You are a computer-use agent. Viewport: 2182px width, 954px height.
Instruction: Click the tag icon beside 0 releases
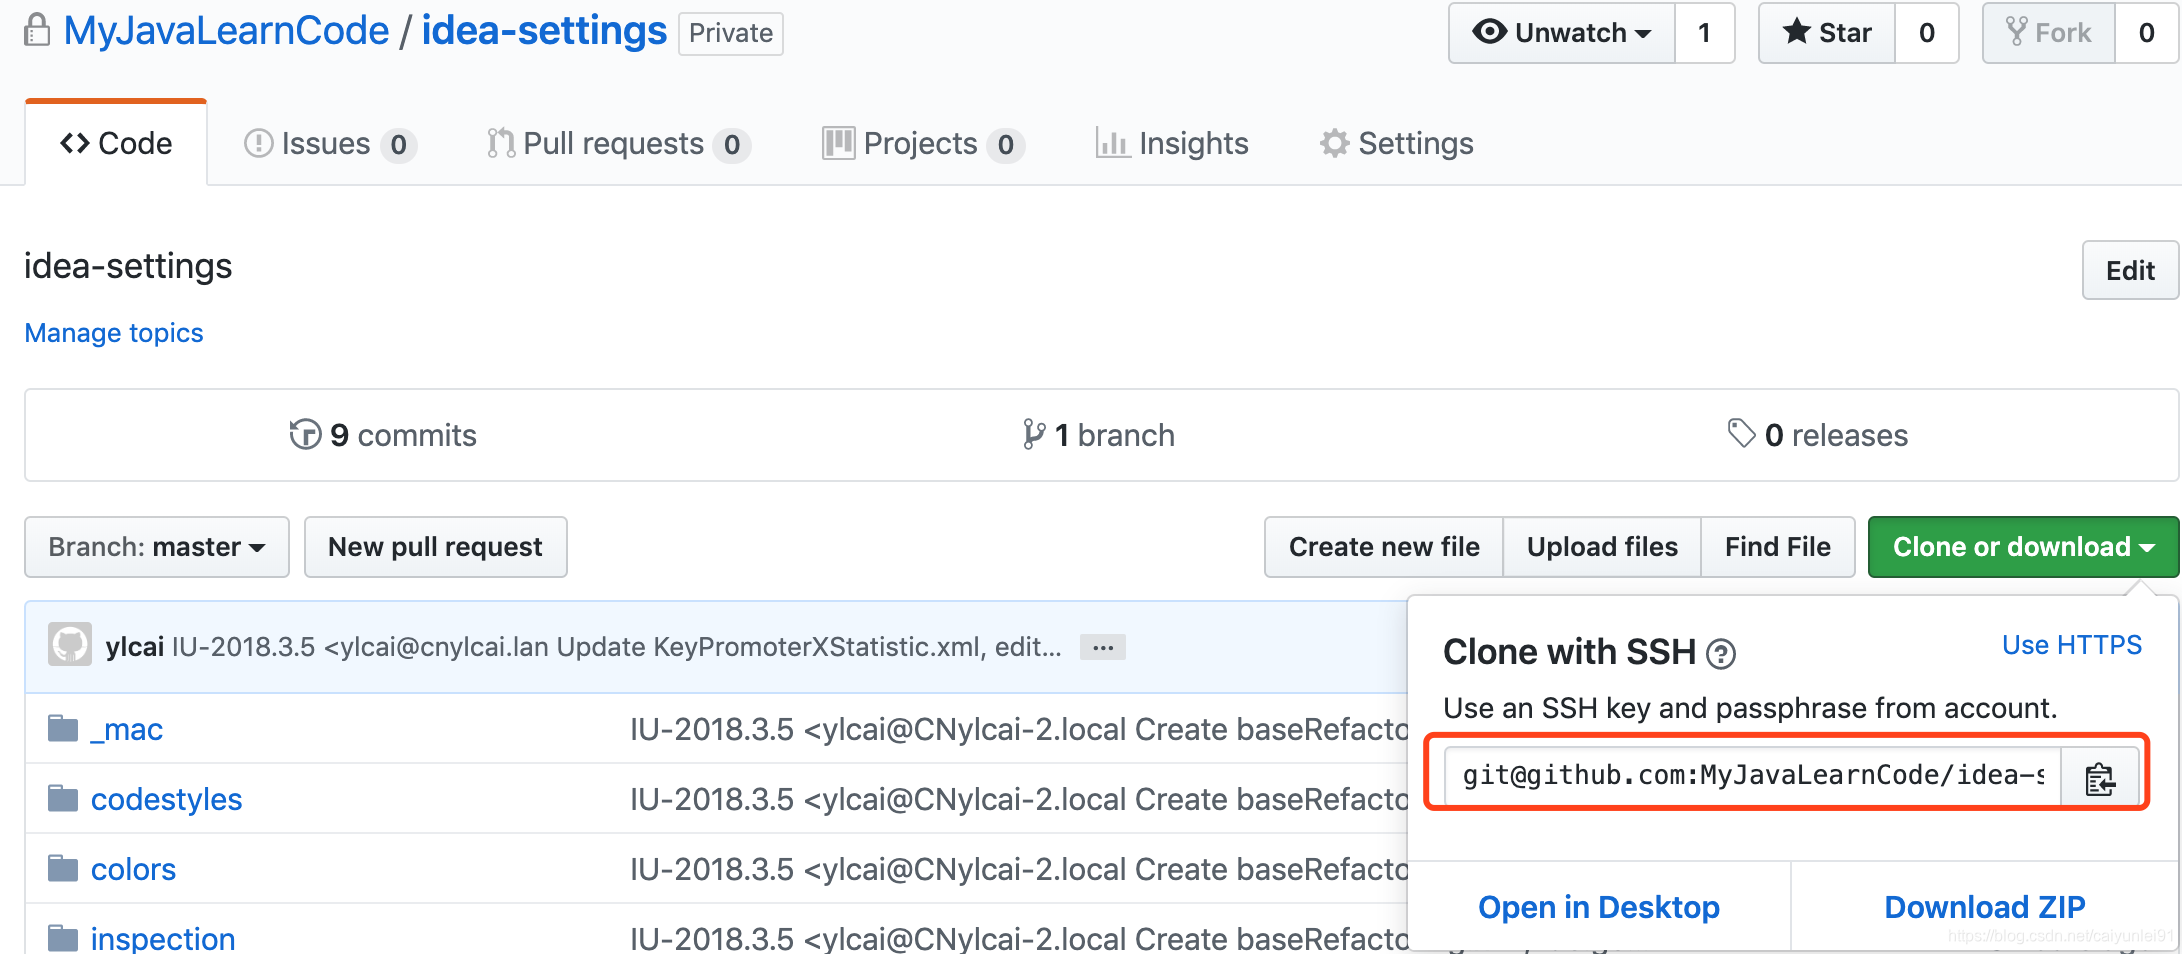point(1742,433)
